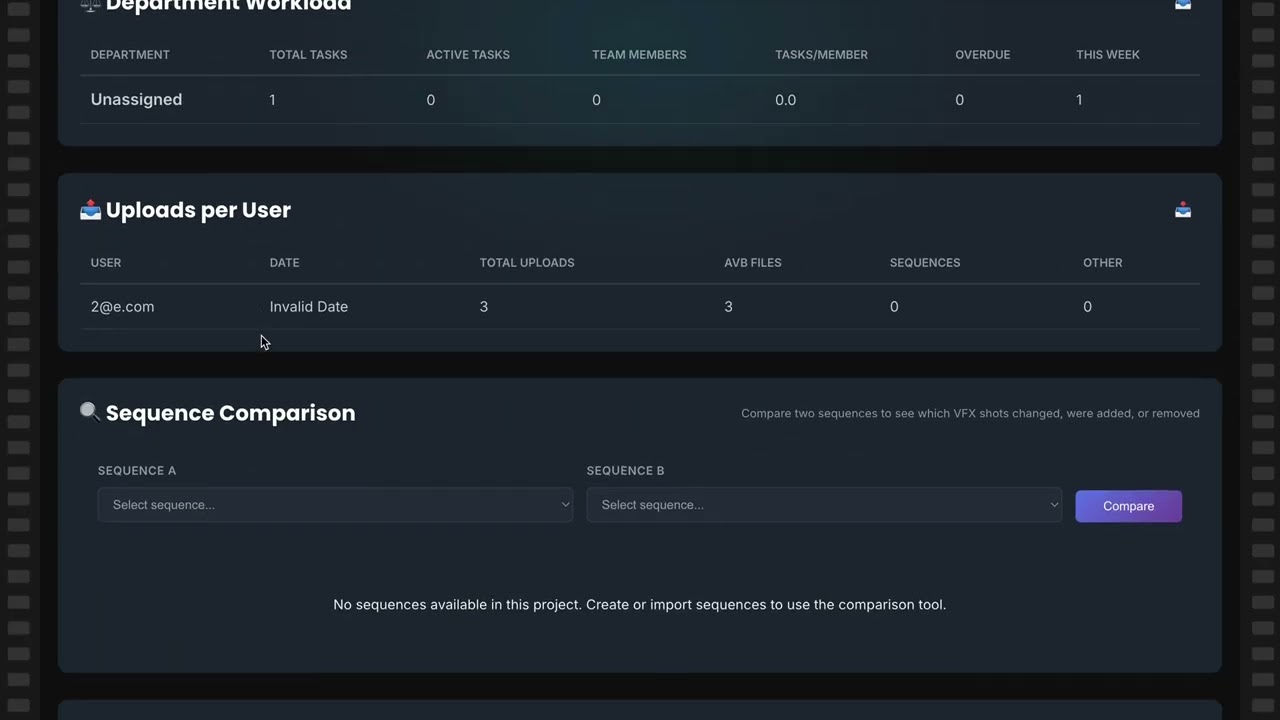1280x720 pixels.
Task: Click the ACTIVE TASKS column header
Action: (x=468, y=55)
